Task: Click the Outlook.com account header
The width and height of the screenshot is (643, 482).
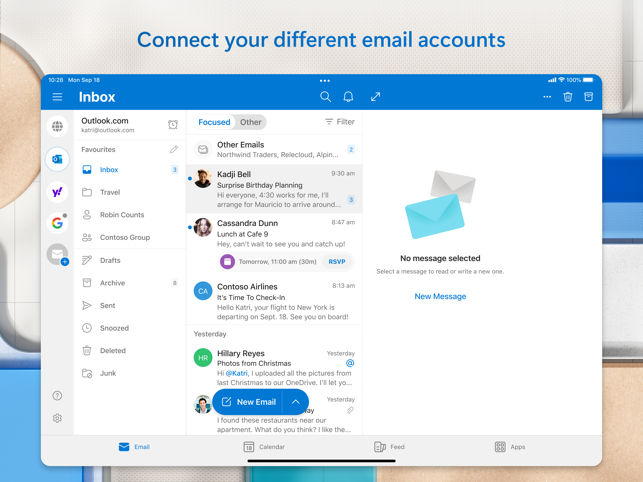Action: click(130, 125)
